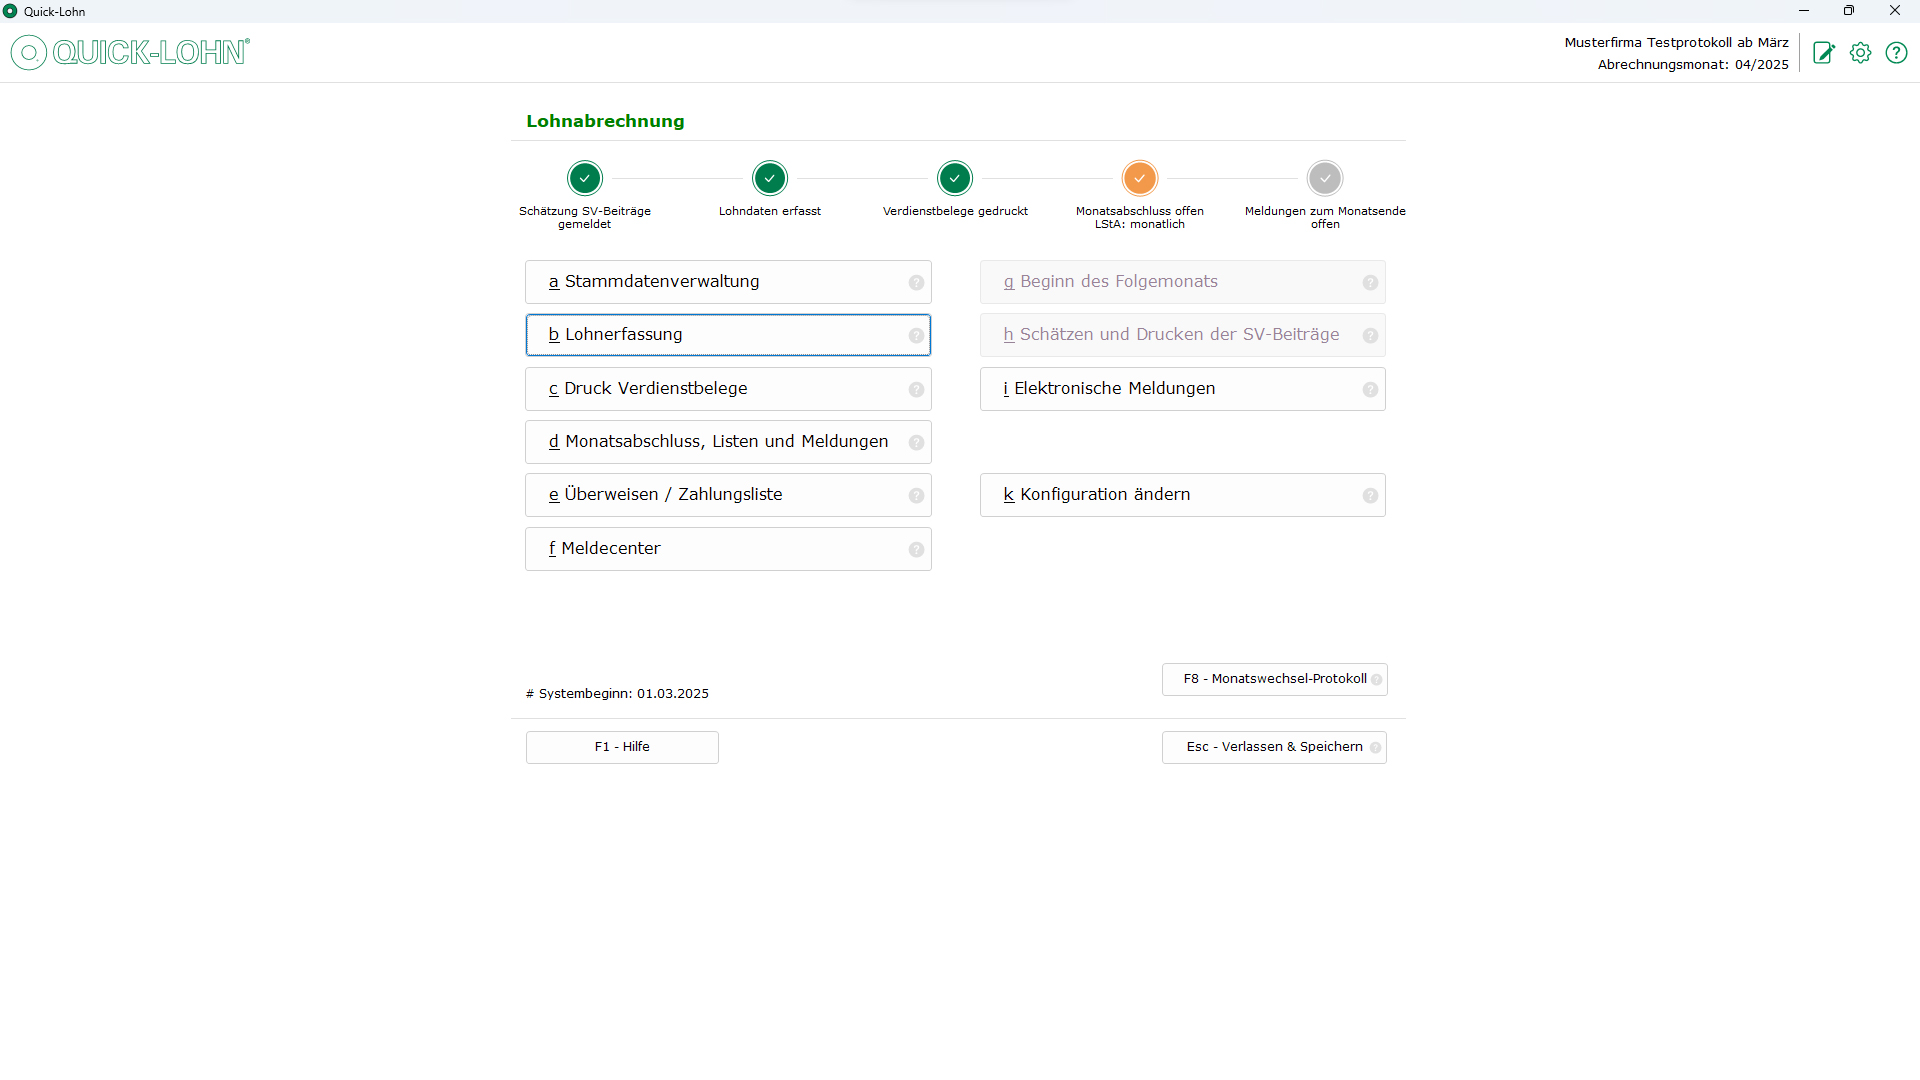Image resolution: width=1920 pixels, height=1080 pixels.
Task: Click Esc - Verlassen & Speichern button
Action: pyautogui.click(x=1273, y=747)
